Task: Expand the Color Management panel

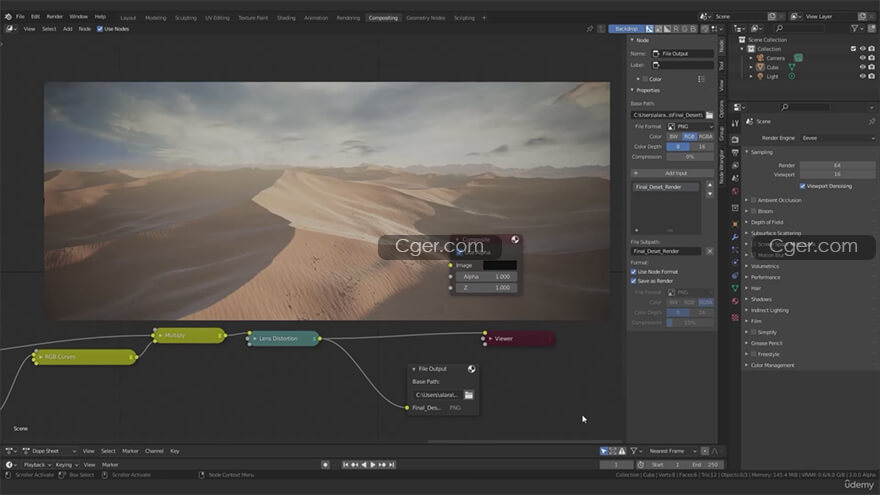Action: point(772,365)
